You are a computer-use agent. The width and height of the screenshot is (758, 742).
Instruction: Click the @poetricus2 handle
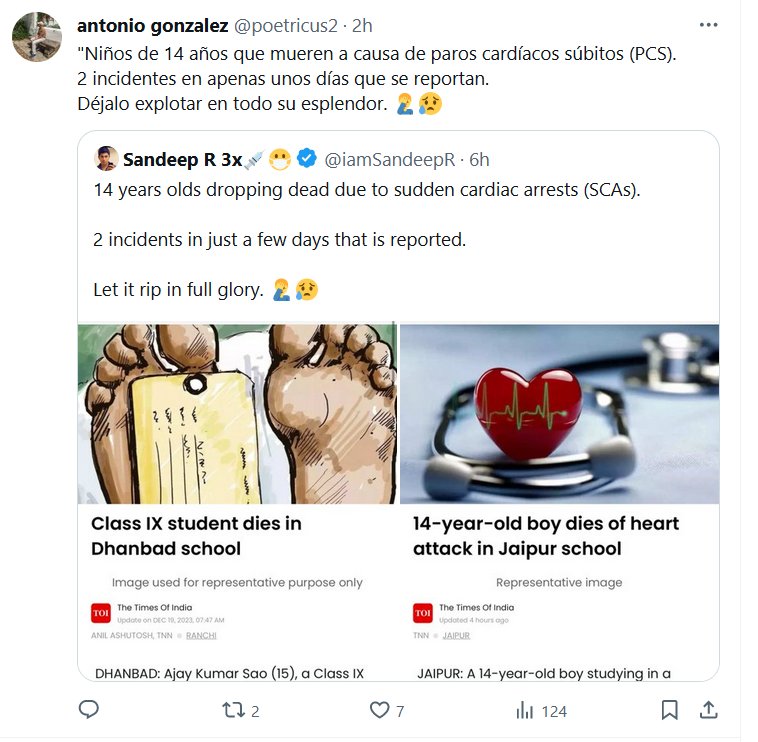pos(286,25)
